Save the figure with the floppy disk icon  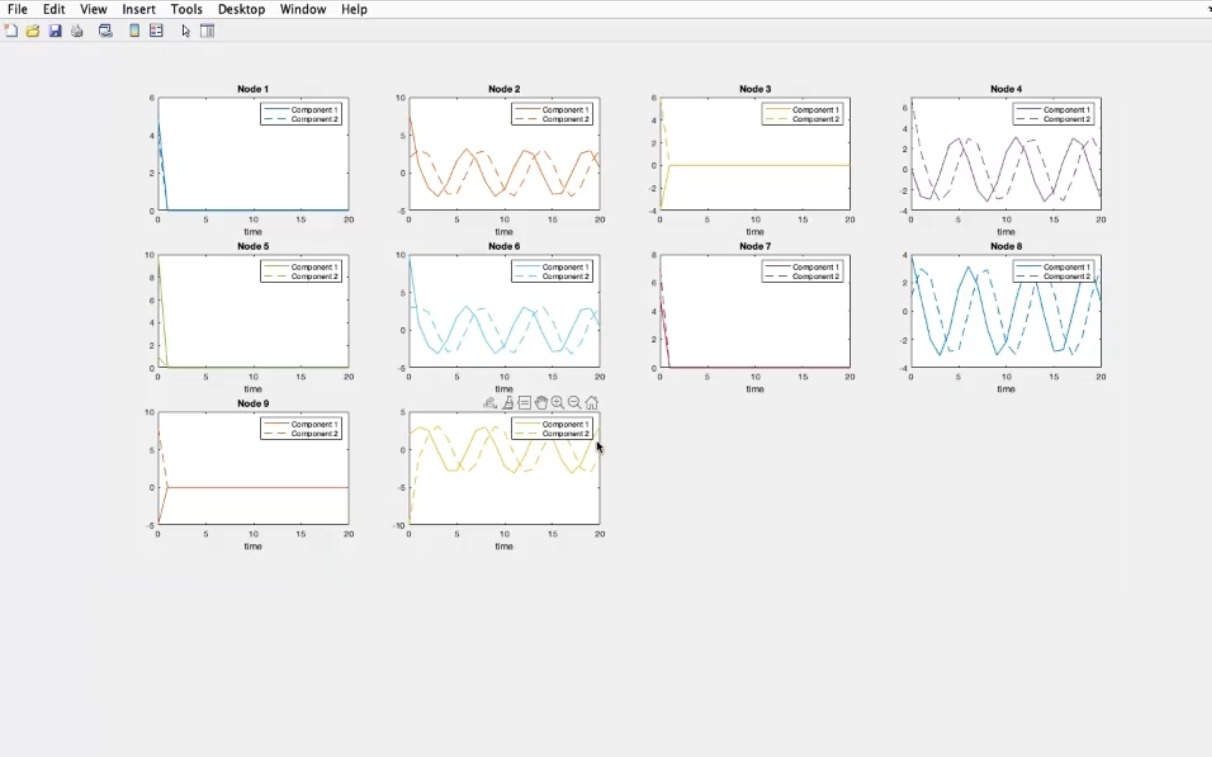(x=55, y=31)
